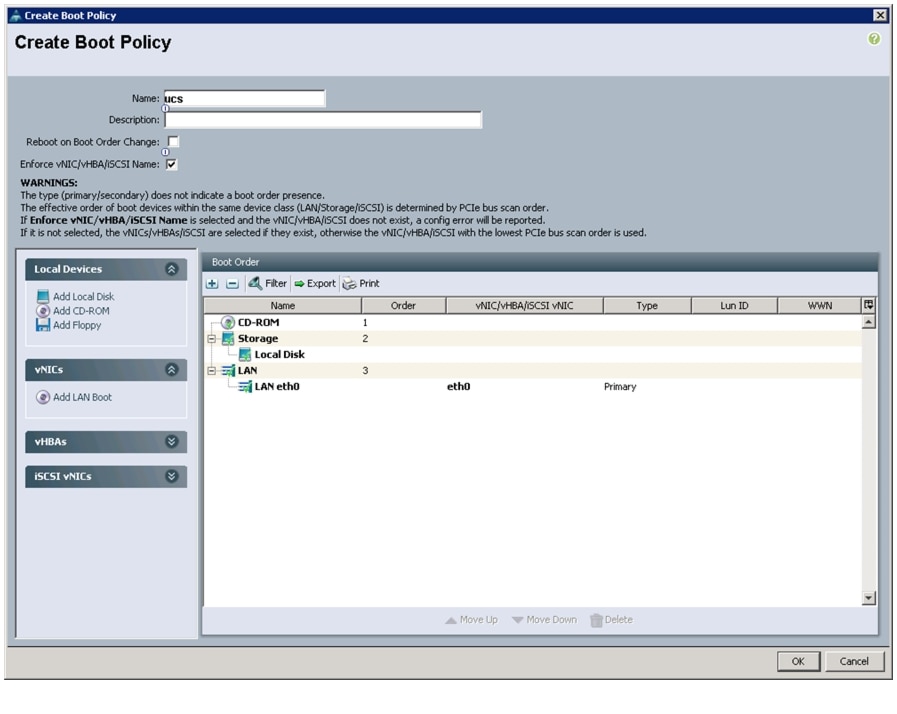
Task: Select the Local Disk entry text
Action: click(x=280, y=355)
